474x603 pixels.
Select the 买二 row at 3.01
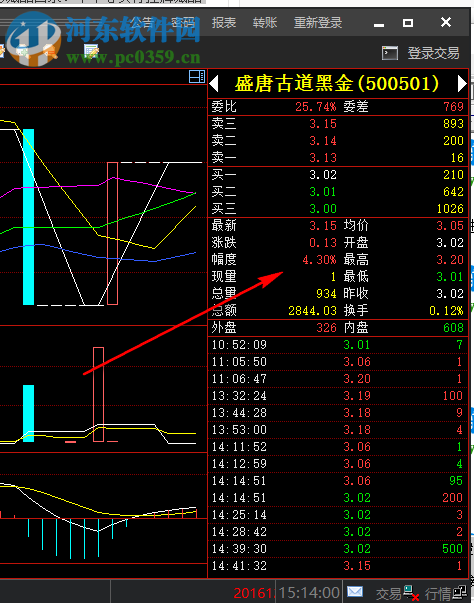(338, 192)
